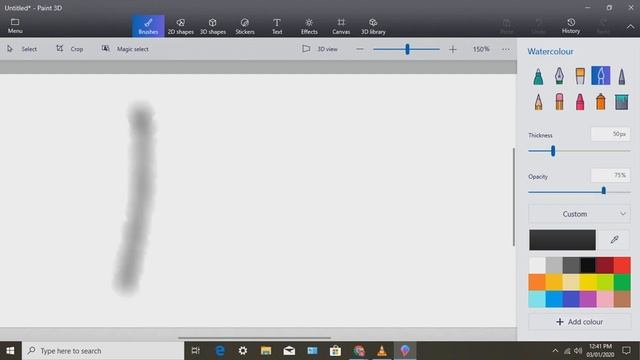Open Microsoft Edge from the taskbar

click(x=220, y=351)
